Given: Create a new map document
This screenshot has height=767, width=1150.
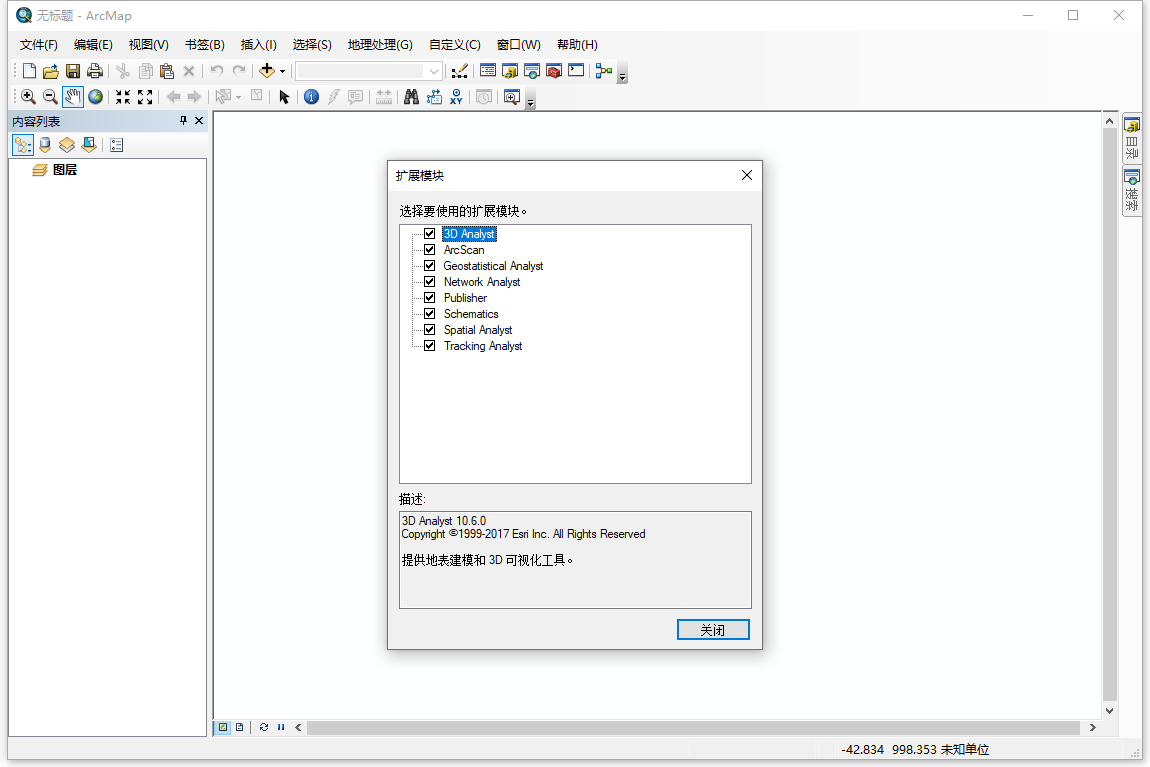Looking at the screenshot, I should (29, 71).
